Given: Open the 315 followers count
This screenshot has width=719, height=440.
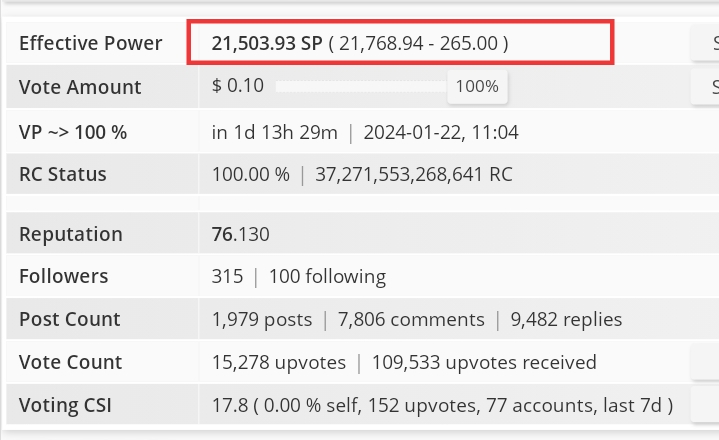Looking at the screenshot, I should click(227, 276).
